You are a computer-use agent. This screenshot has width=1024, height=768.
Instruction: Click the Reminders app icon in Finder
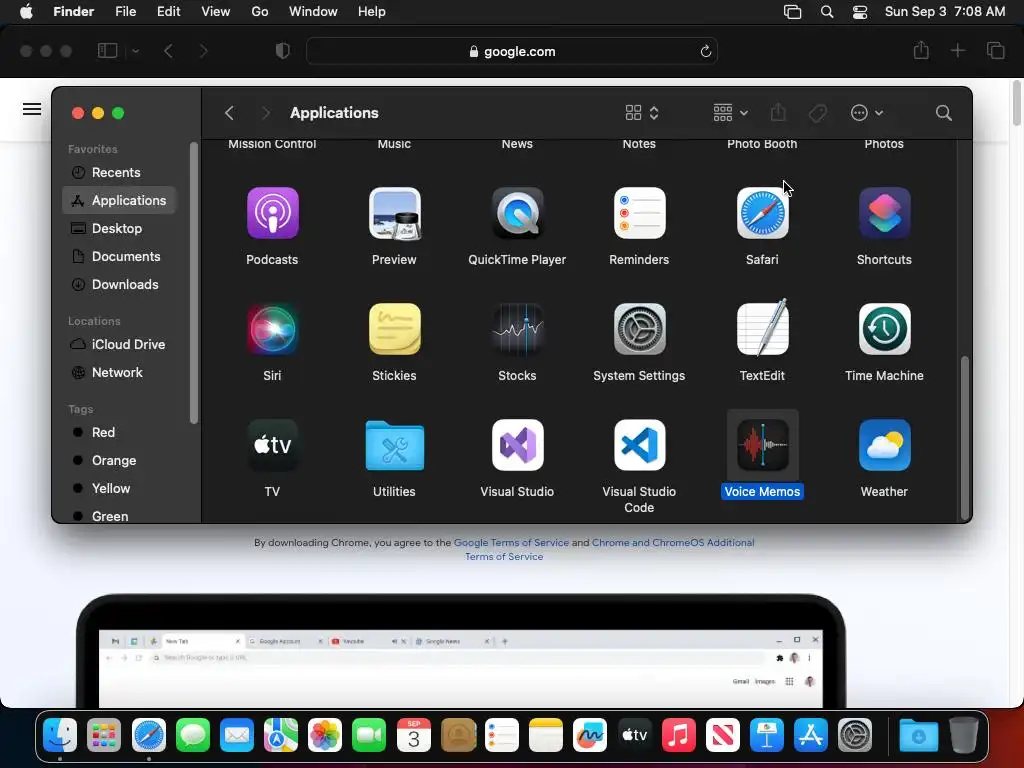click(639, 213)
